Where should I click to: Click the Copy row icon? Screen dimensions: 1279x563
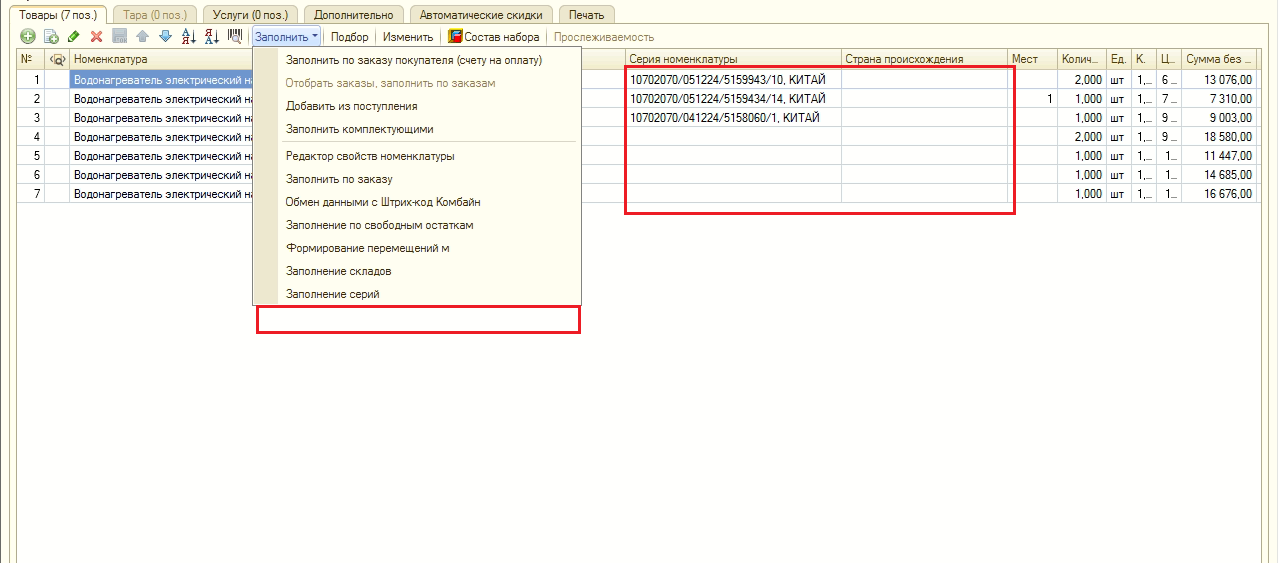pos(51,37)
